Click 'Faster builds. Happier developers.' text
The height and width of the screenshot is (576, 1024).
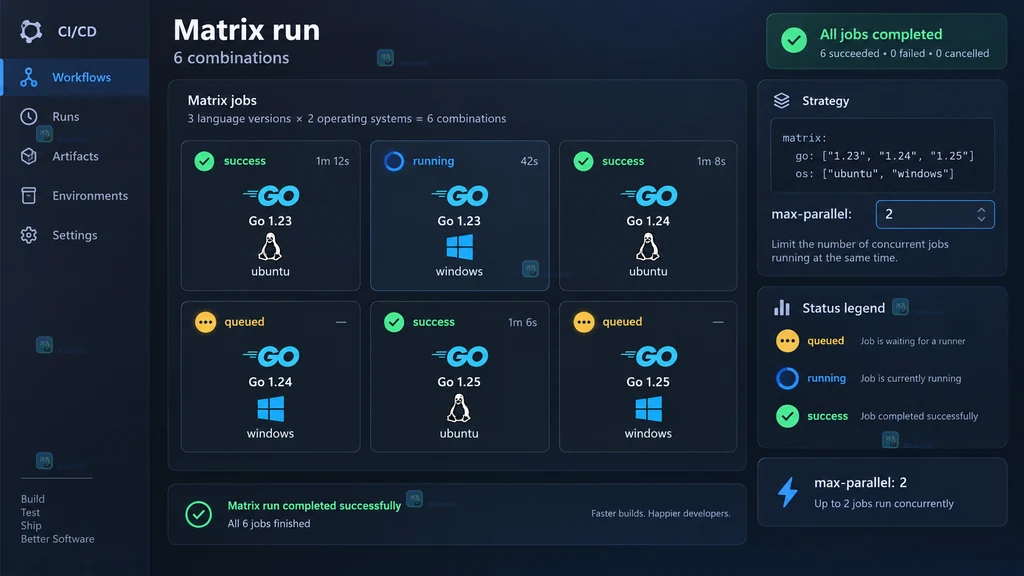(x=661, y=513)
